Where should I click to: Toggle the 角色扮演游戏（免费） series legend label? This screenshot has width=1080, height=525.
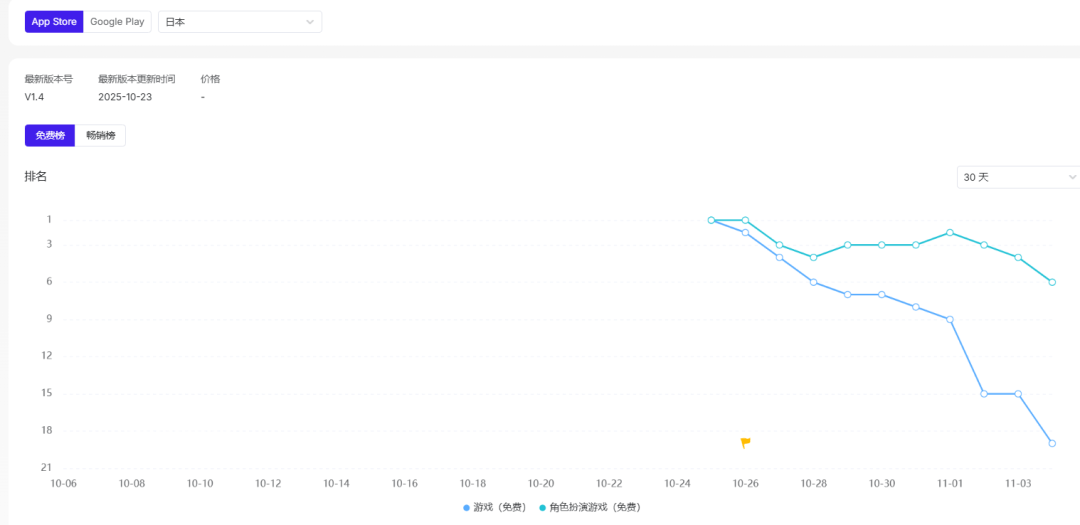point(594,508)
